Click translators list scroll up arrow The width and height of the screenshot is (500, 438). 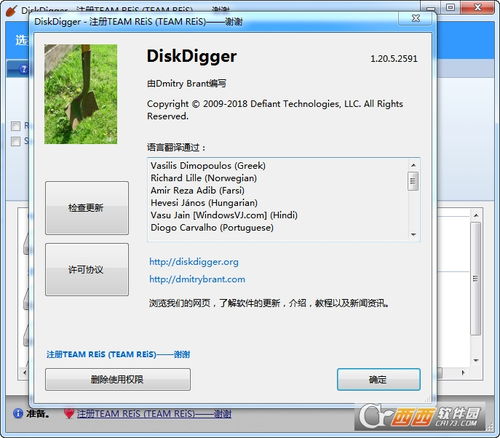pyautogui.click(x=413, y=165)
